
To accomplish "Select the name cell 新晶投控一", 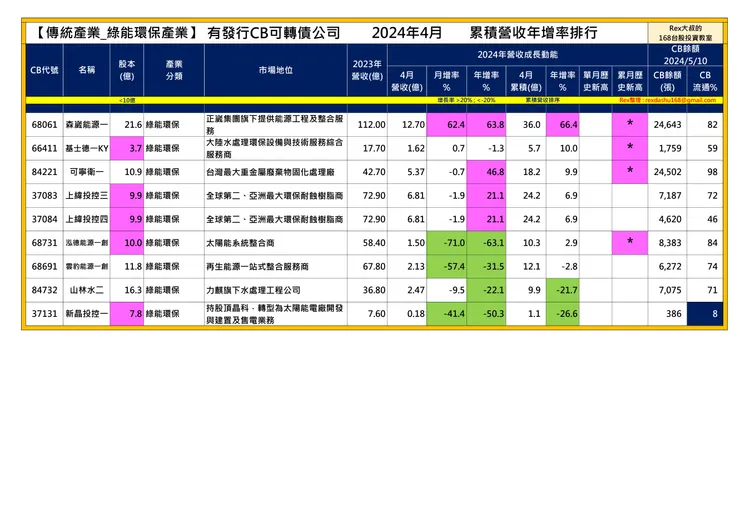I will pos(87,313).
